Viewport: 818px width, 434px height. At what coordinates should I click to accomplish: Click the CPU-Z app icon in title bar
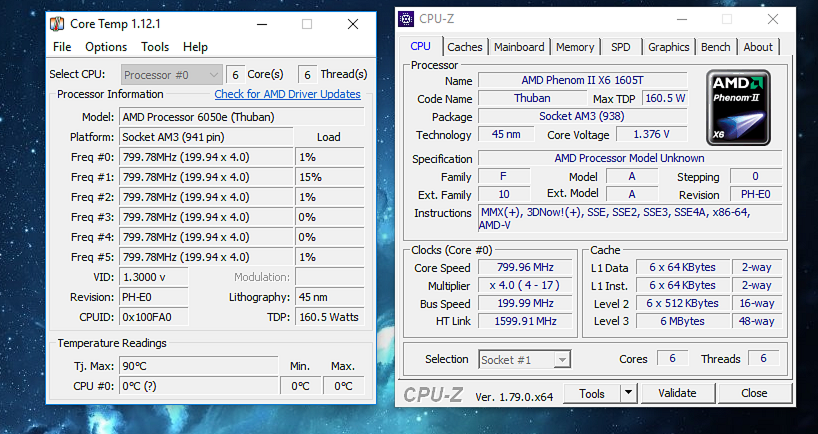tap(406, 19)
